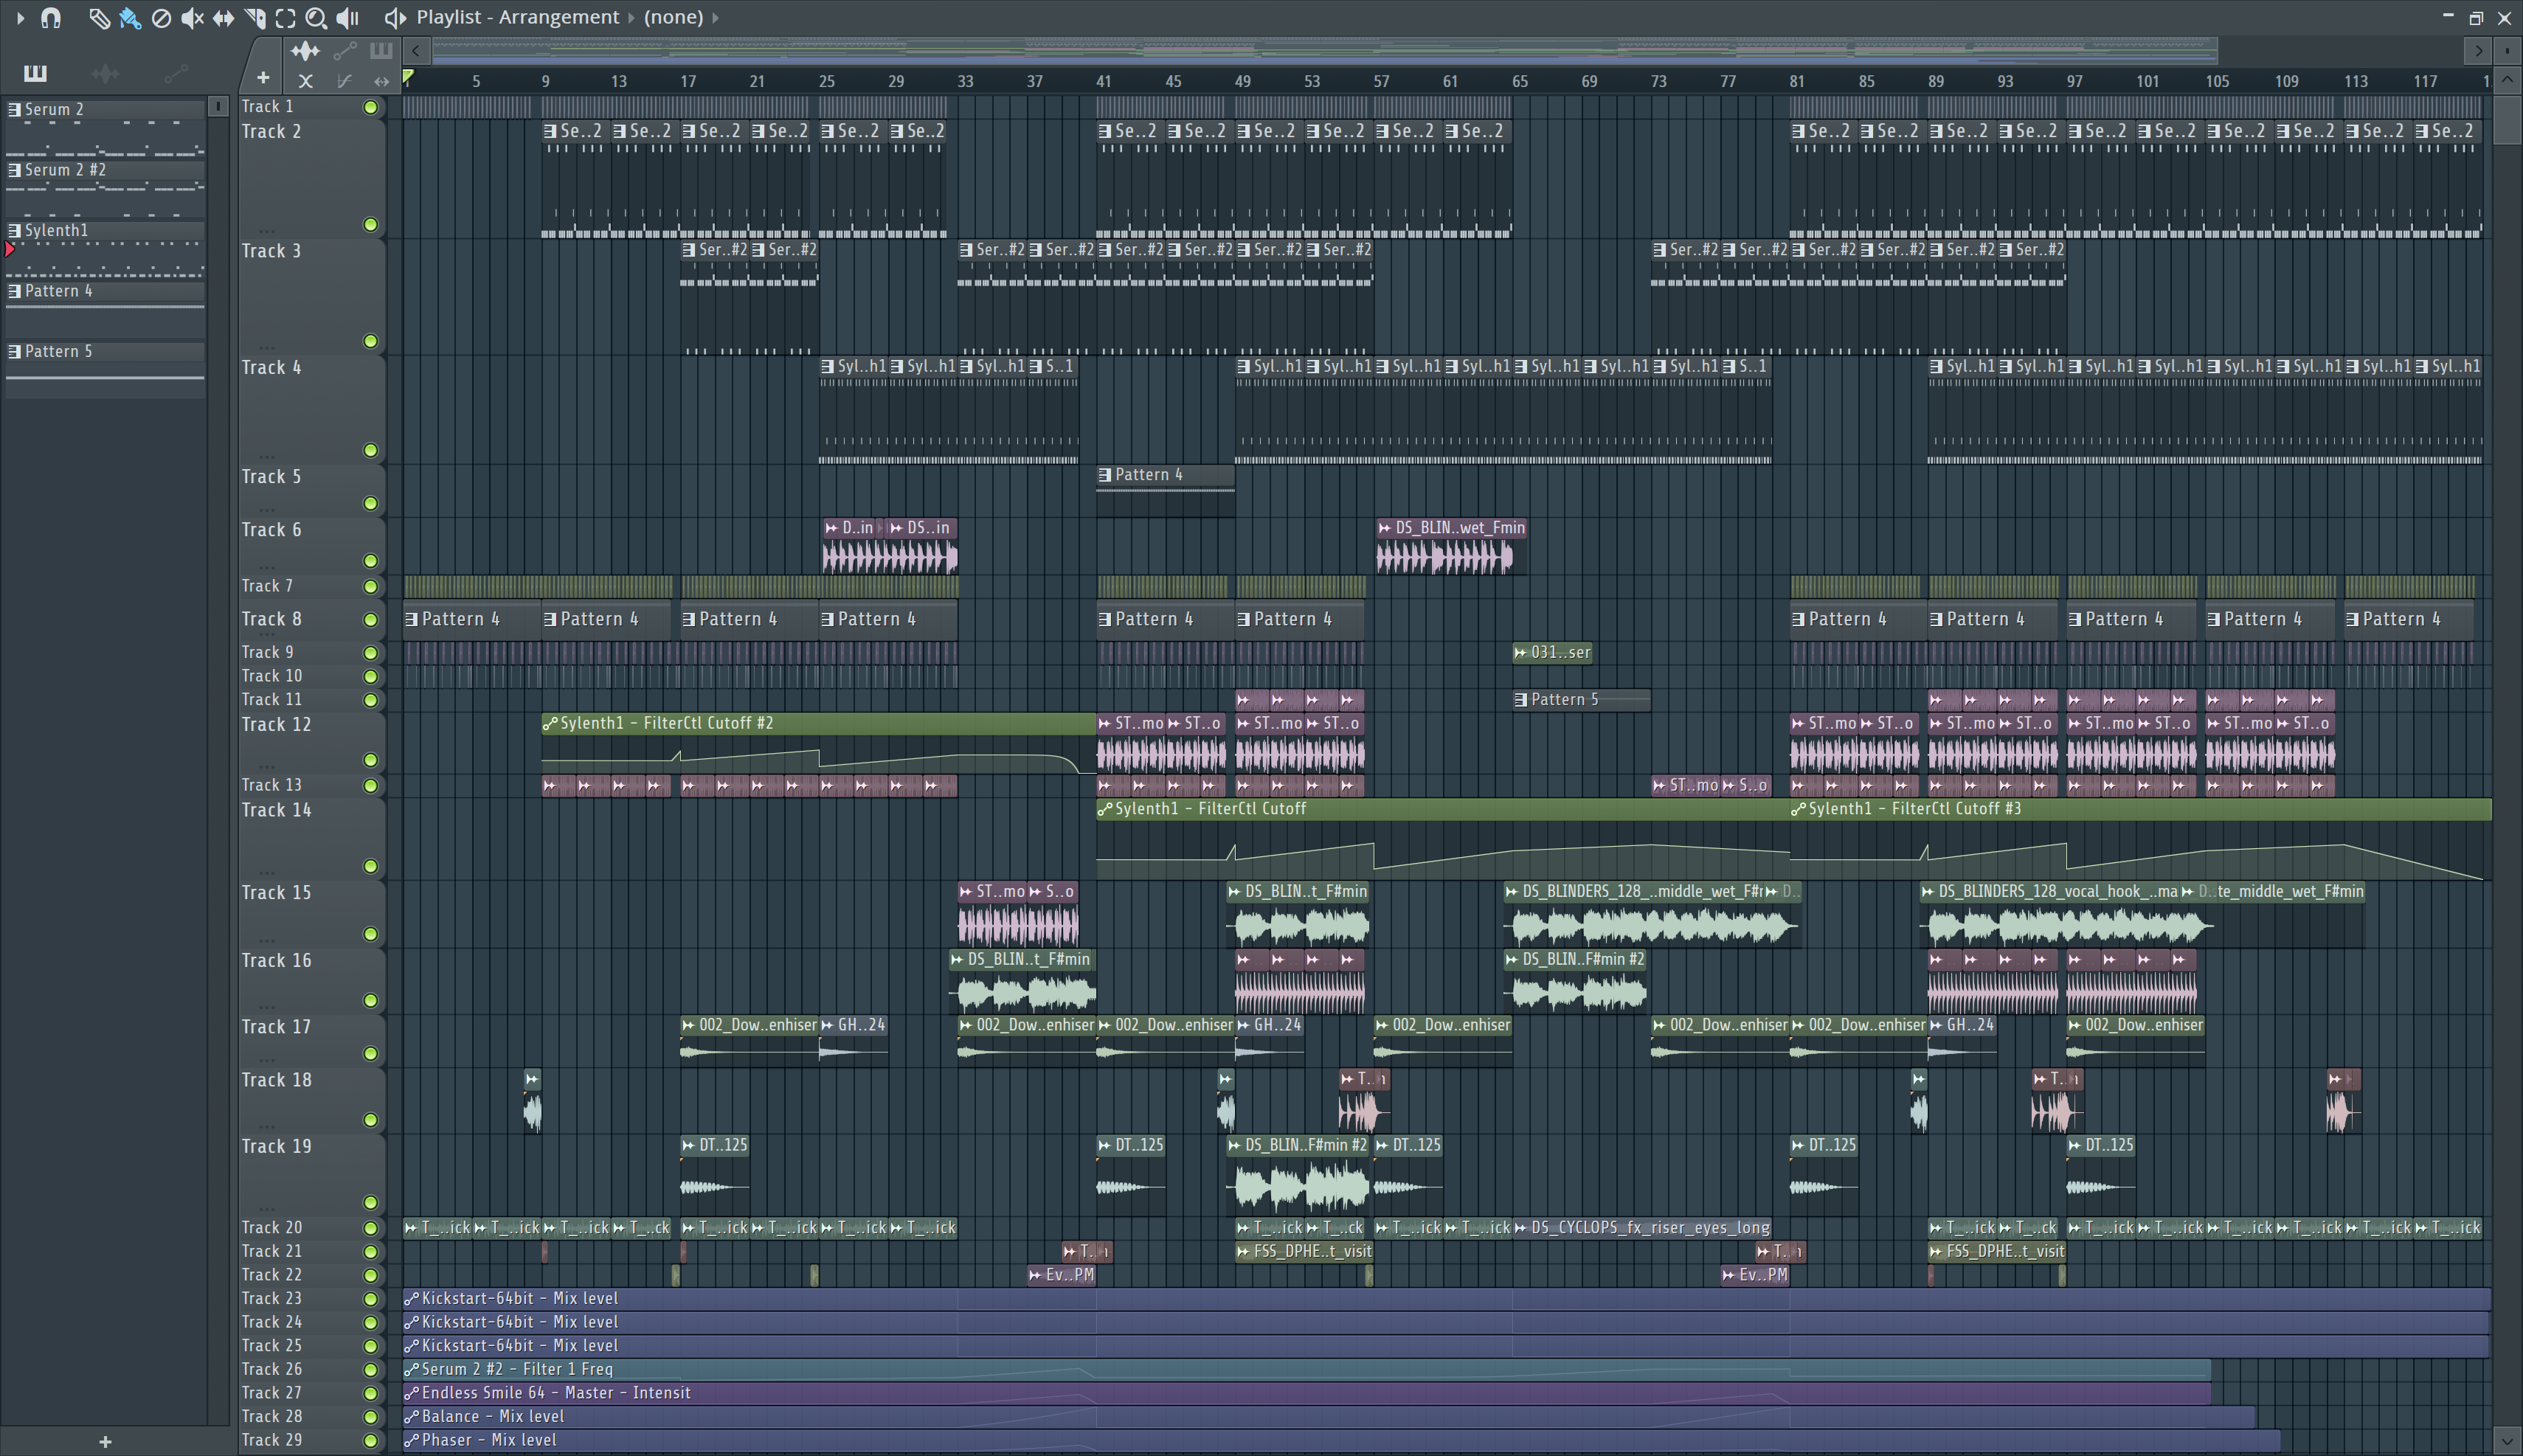Click bar 41 on the timeline ruler
The image size is (2523, 1456).
[x=1104, y=81]
